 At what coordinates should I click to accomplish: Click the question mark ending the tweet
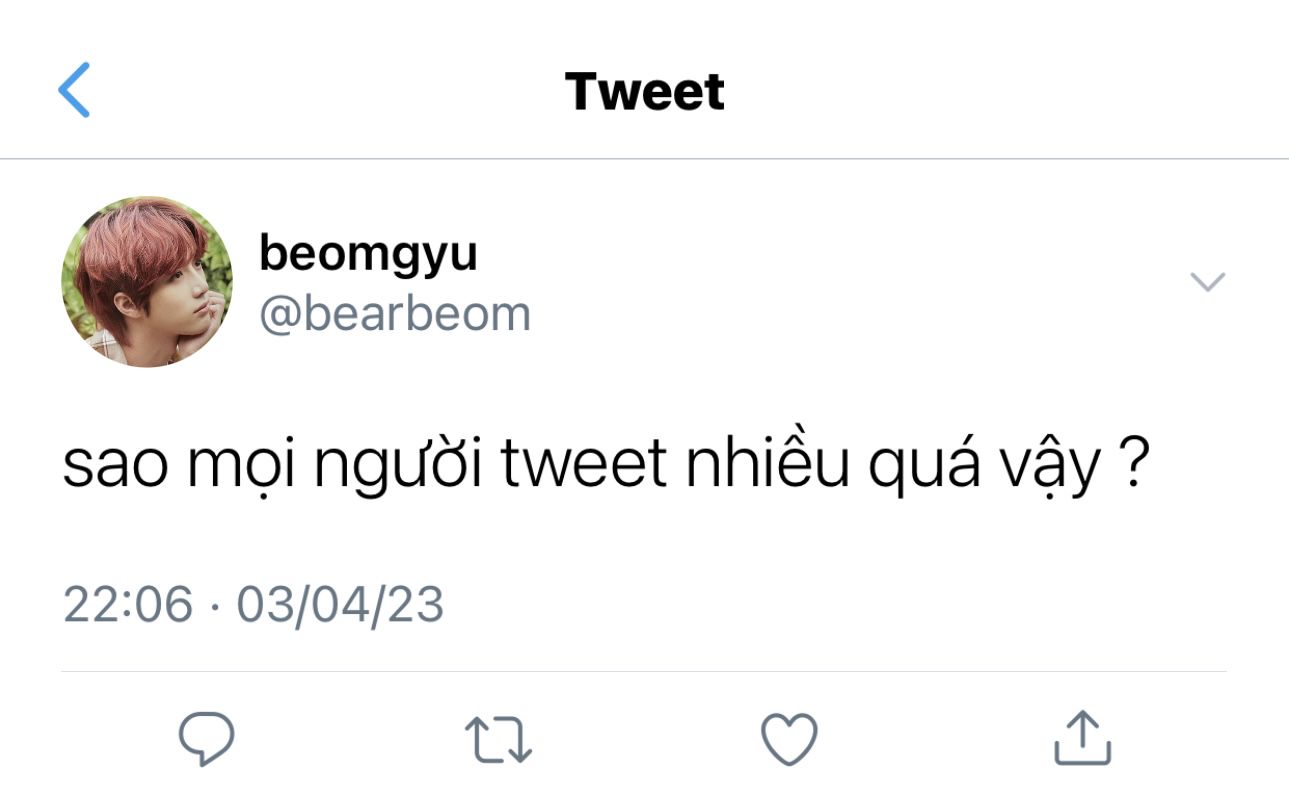[1129, 464]
